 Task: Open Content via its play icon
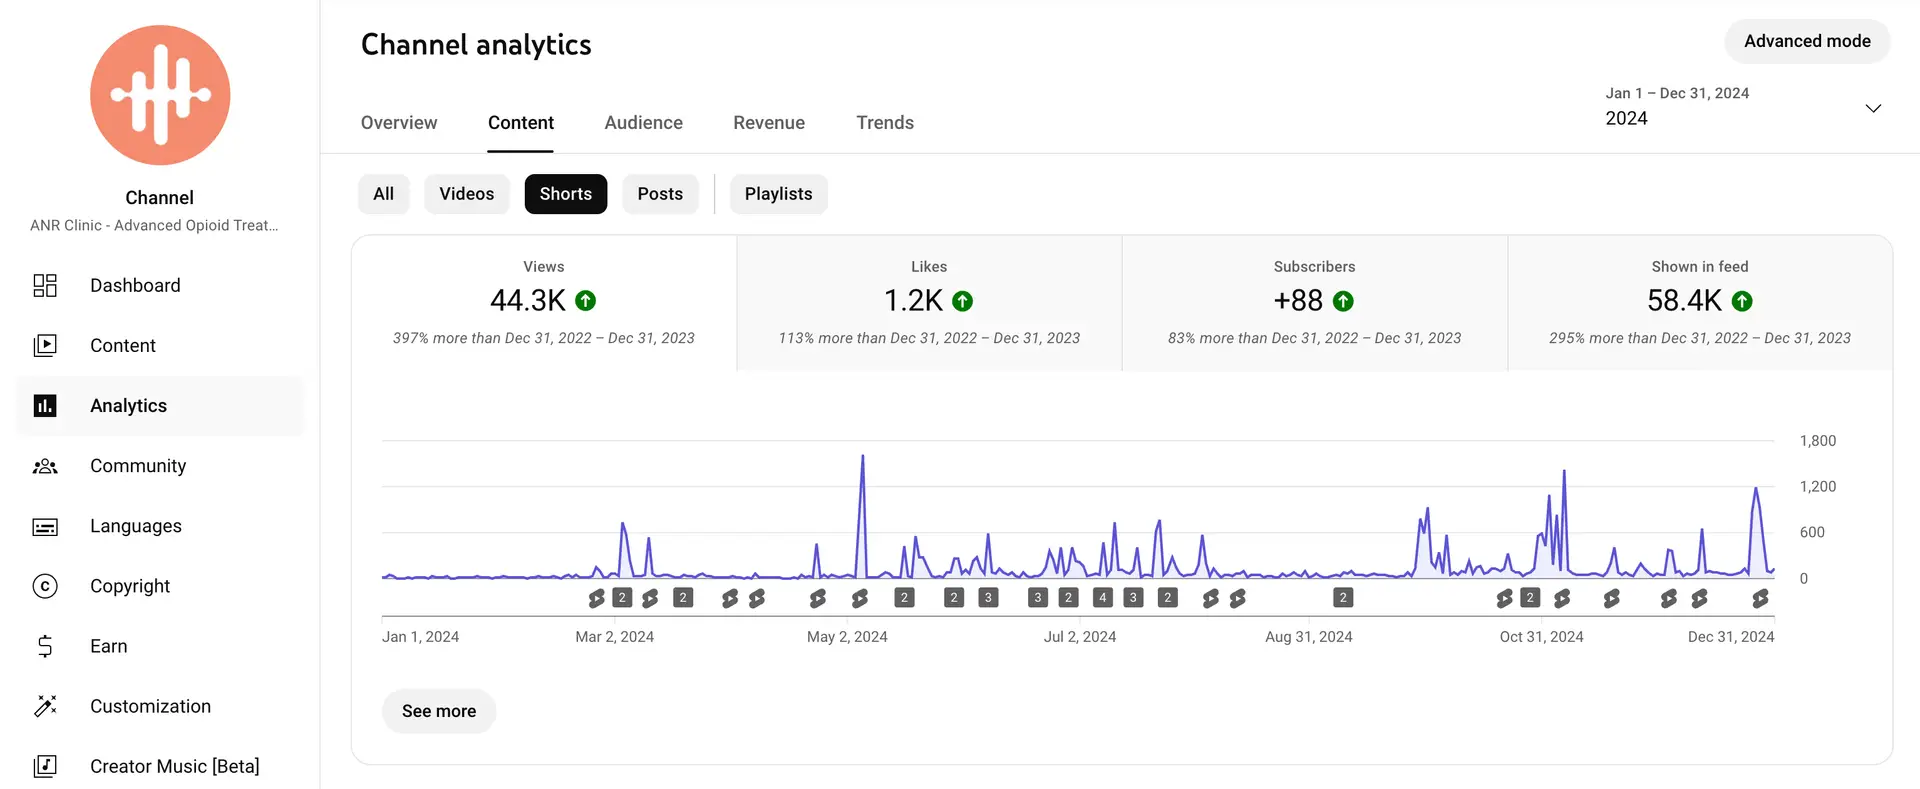coord(45,346)
